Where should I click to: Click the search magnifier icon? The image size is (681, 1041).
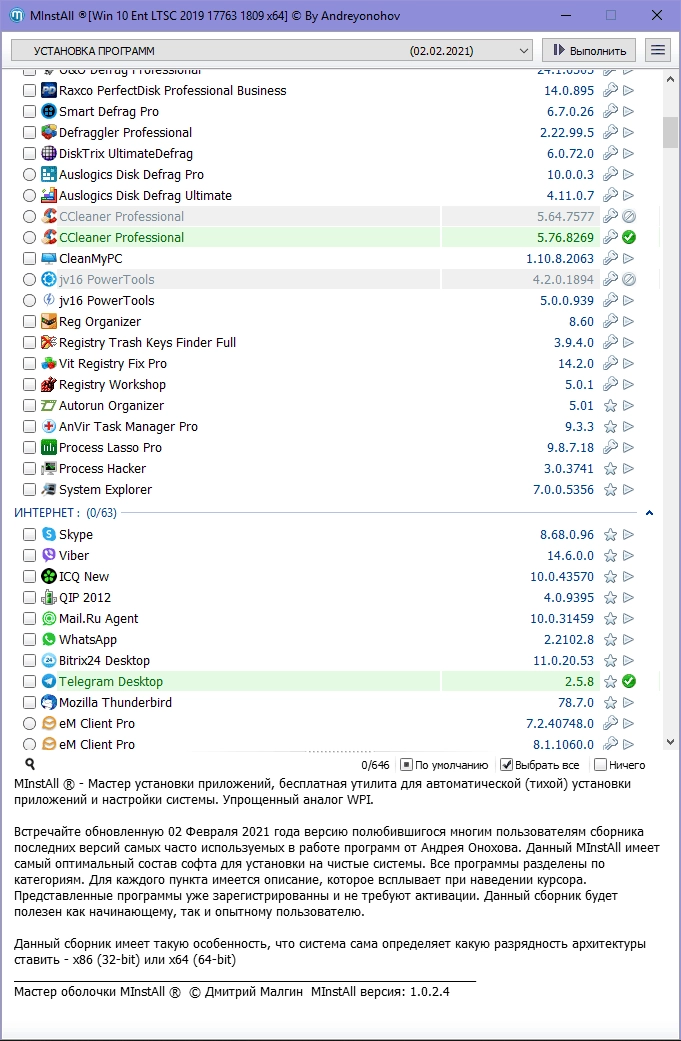click(x=30, y=764)
